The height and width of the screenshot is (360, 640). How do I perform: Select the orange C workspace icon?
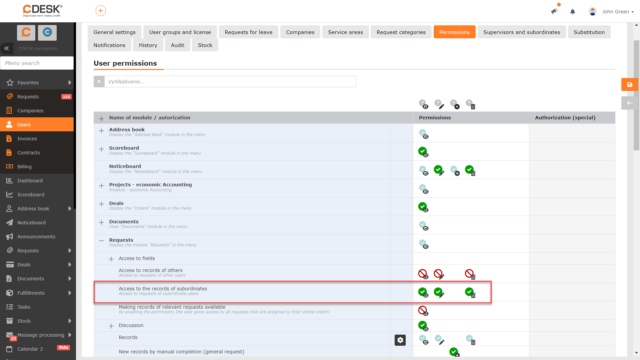tap(26, 32)
